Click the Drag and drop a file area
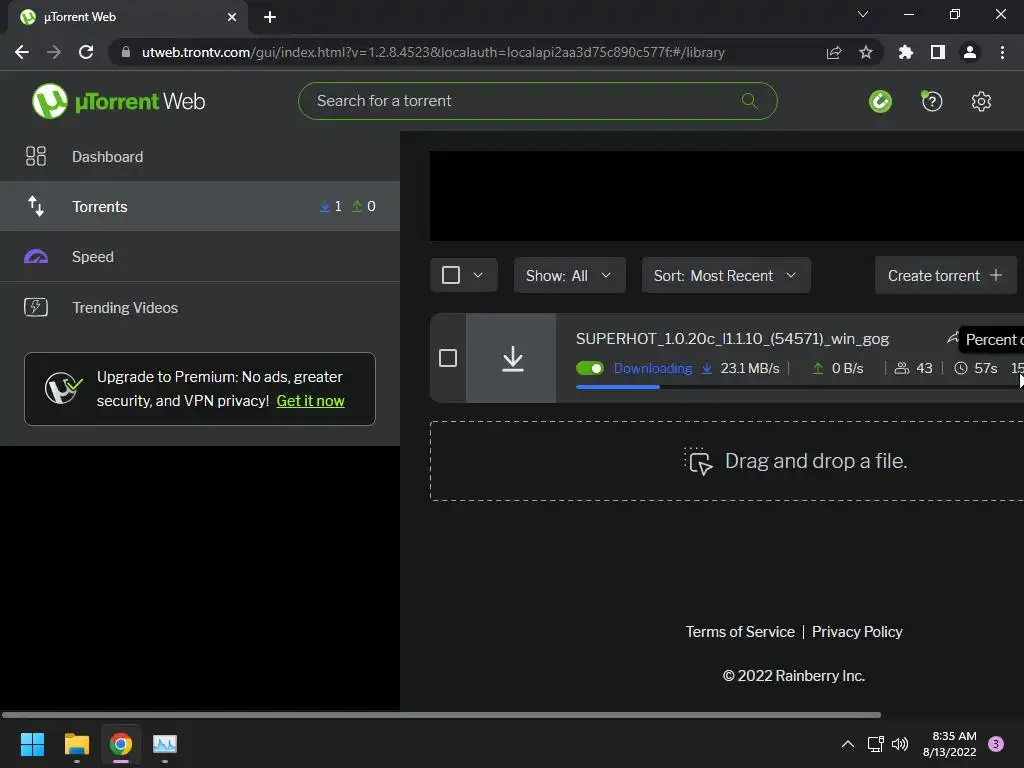Screen dimensions: 1024x768 tap(727, 461)
